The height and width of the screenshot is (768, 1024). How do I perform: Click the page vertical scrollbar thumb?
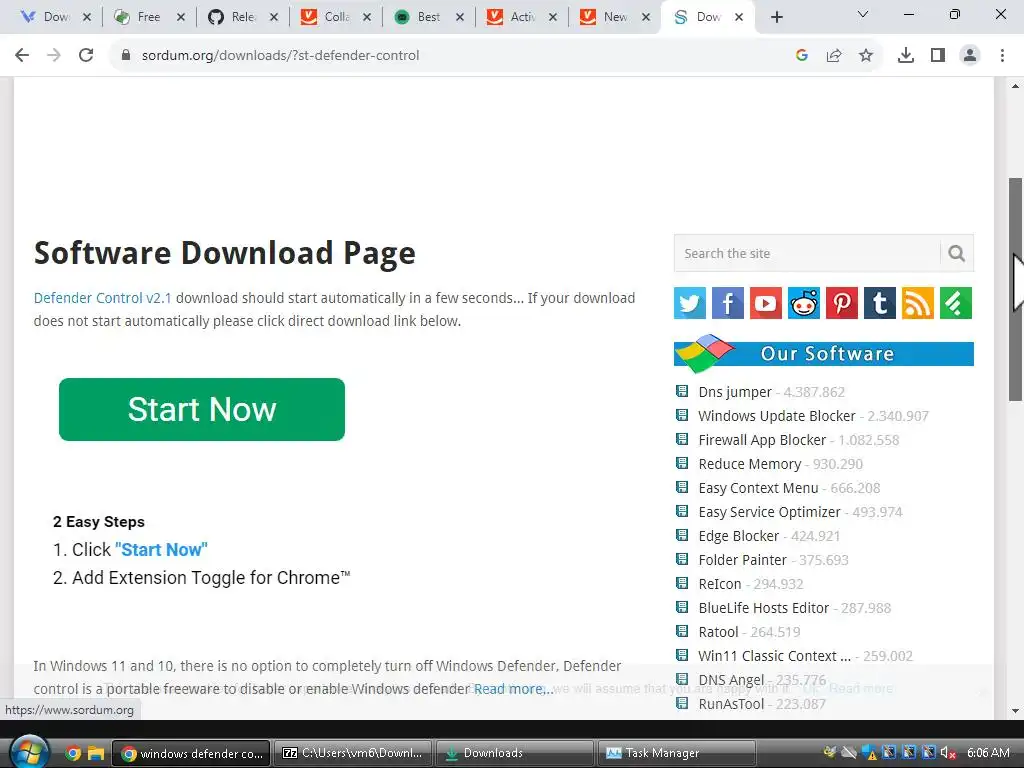pyautogui.click(x=1016, y=289)
